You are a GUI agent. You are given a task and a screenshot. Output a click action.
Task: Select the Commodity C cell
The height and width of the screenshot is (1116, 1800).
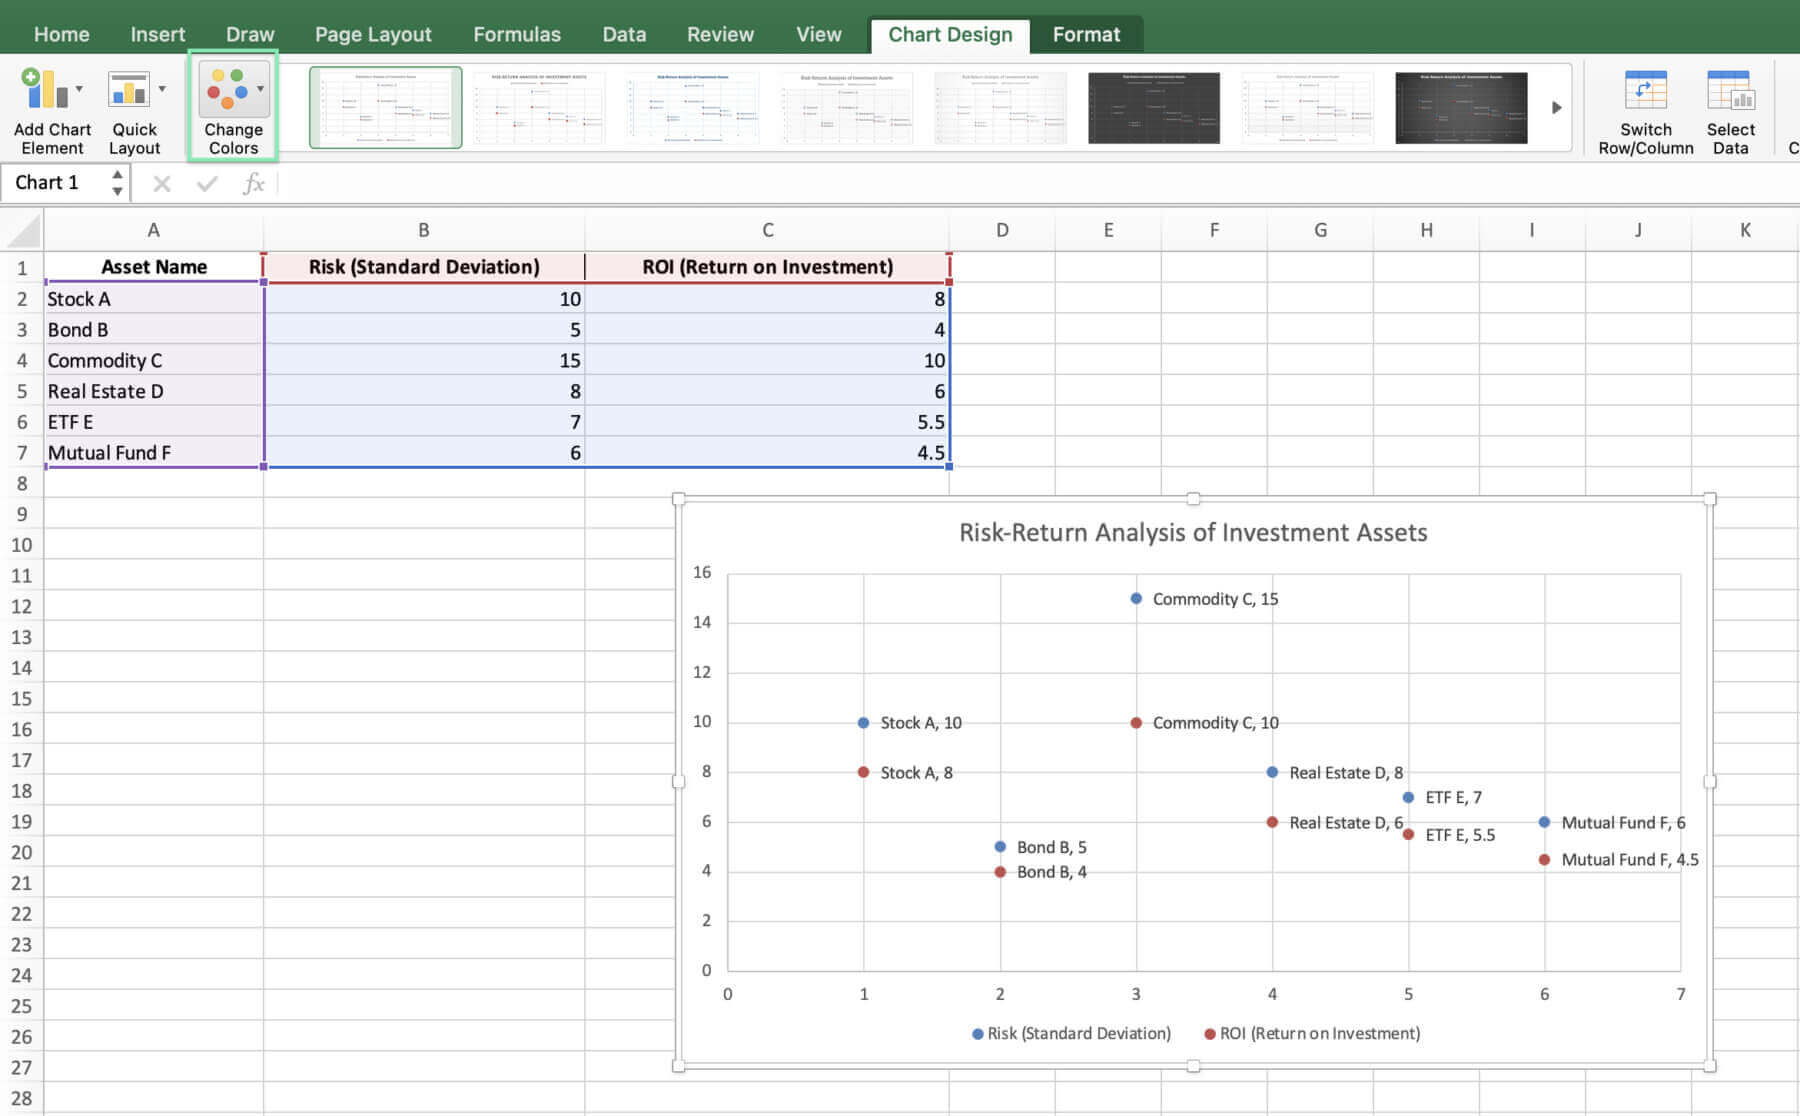(154, 361)
